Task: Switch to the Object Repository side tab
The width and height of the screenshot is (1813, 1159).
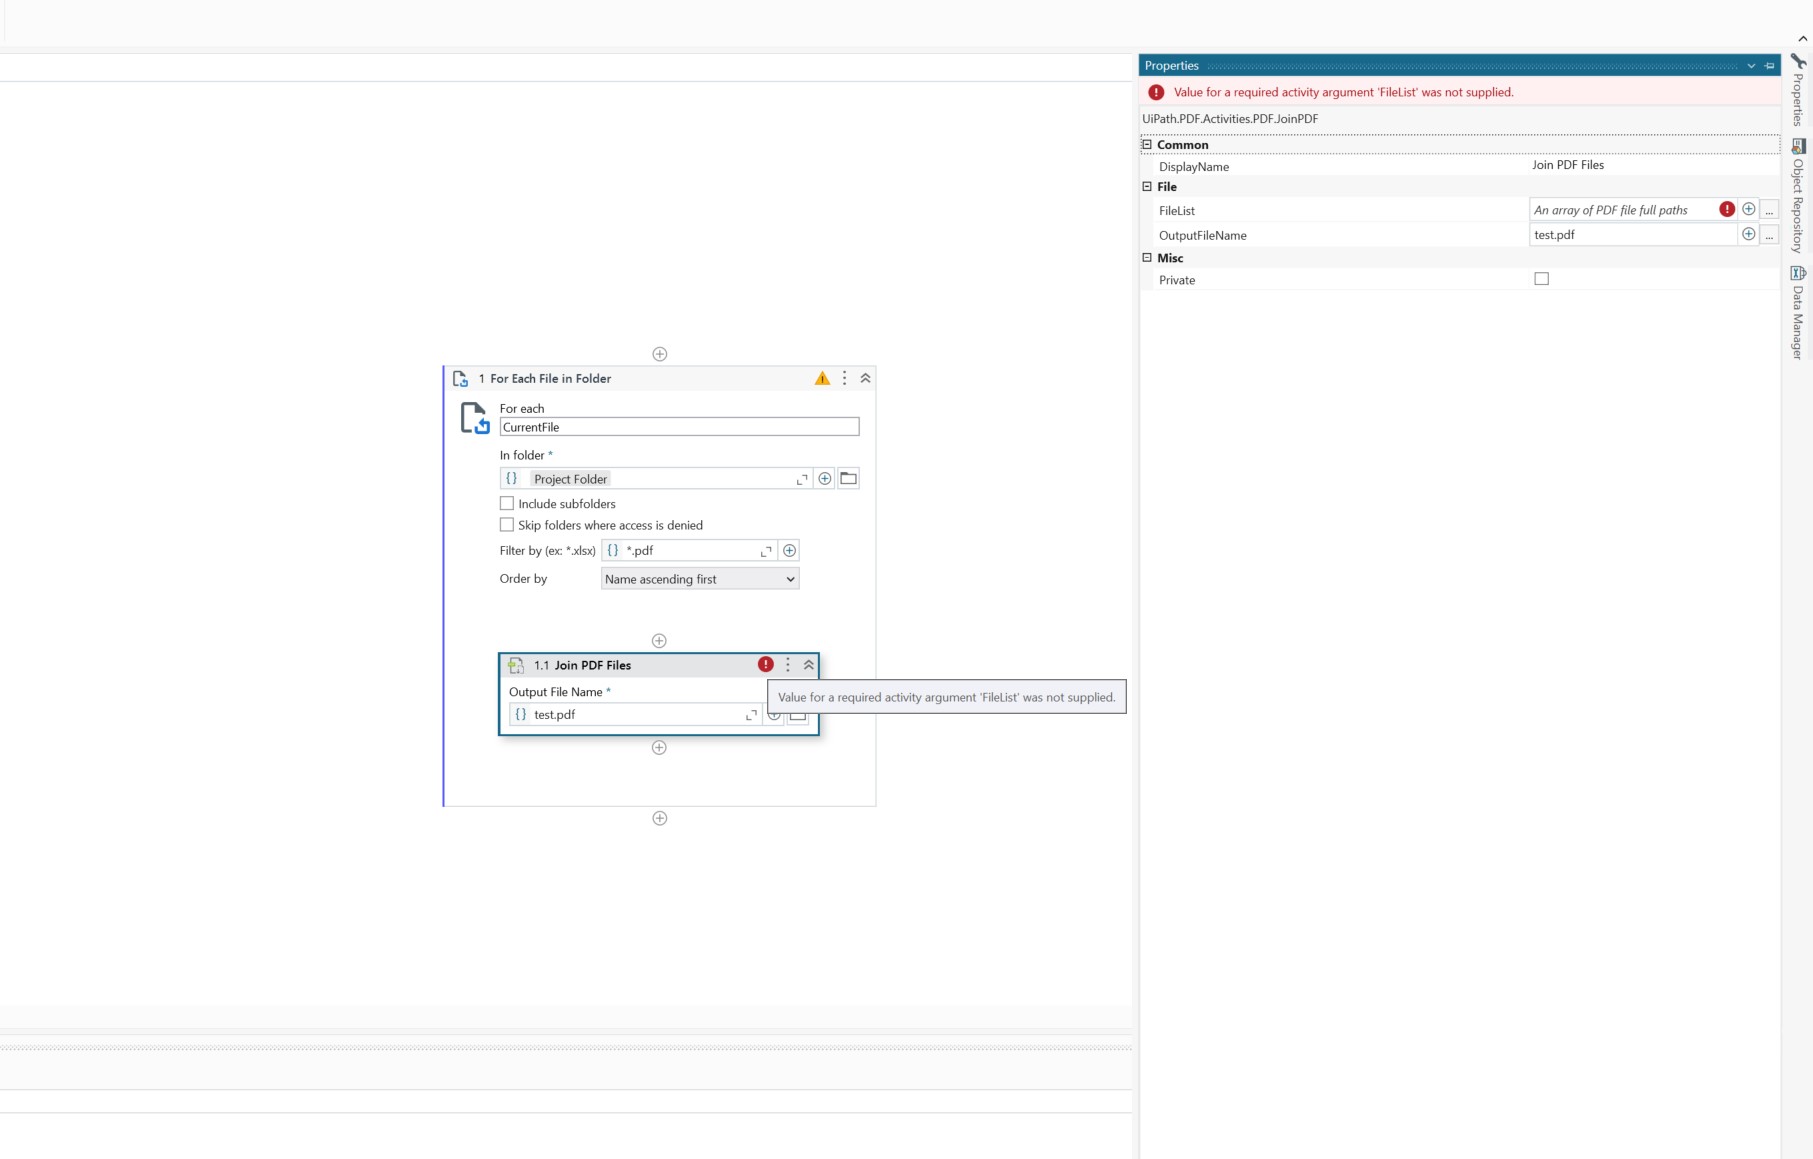Action: pyautogui.click(x=1797, y=196)
